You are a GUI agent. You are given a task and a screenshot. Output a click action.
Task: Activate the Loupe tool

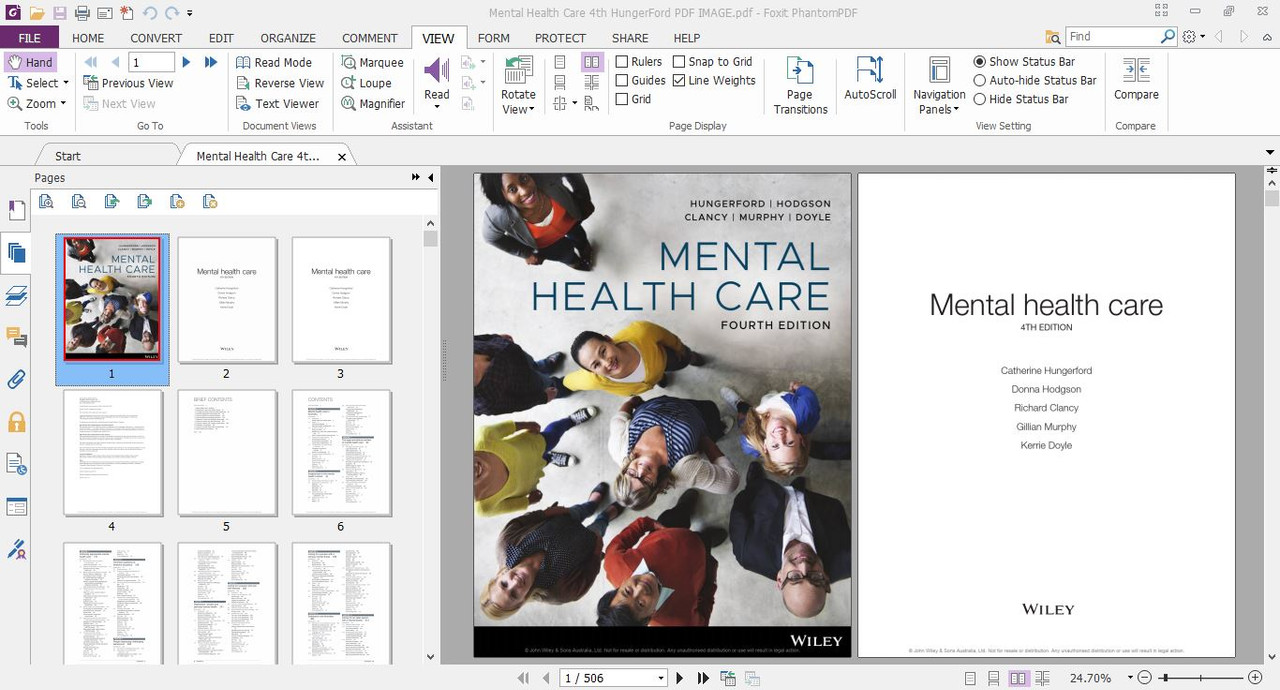pyautogui.click(x=366, y=83)
